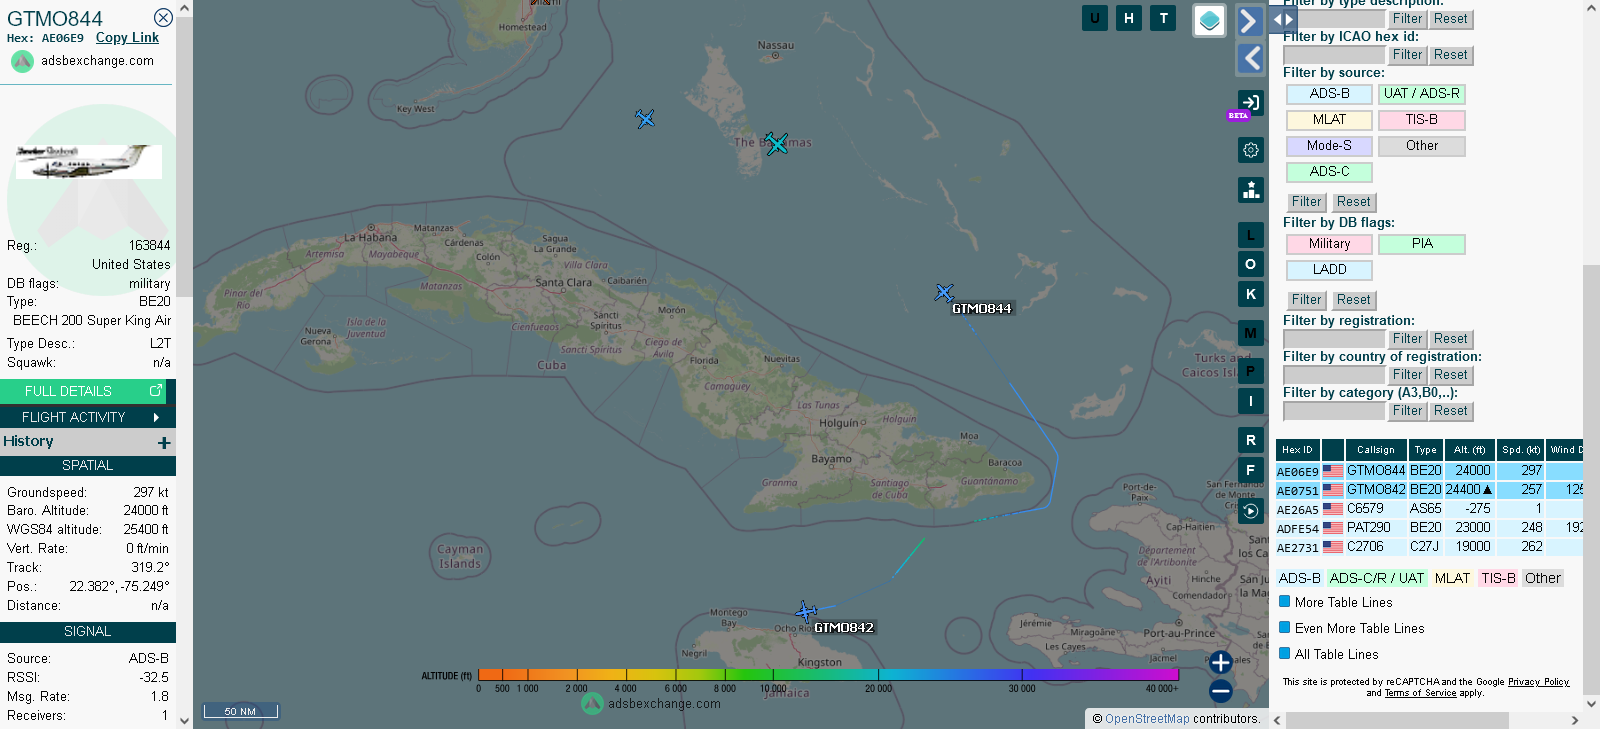This screenshot has height=729, width=1600.
Task: Toggle sidebar width double-arrow button
Action: point(1284,18)
